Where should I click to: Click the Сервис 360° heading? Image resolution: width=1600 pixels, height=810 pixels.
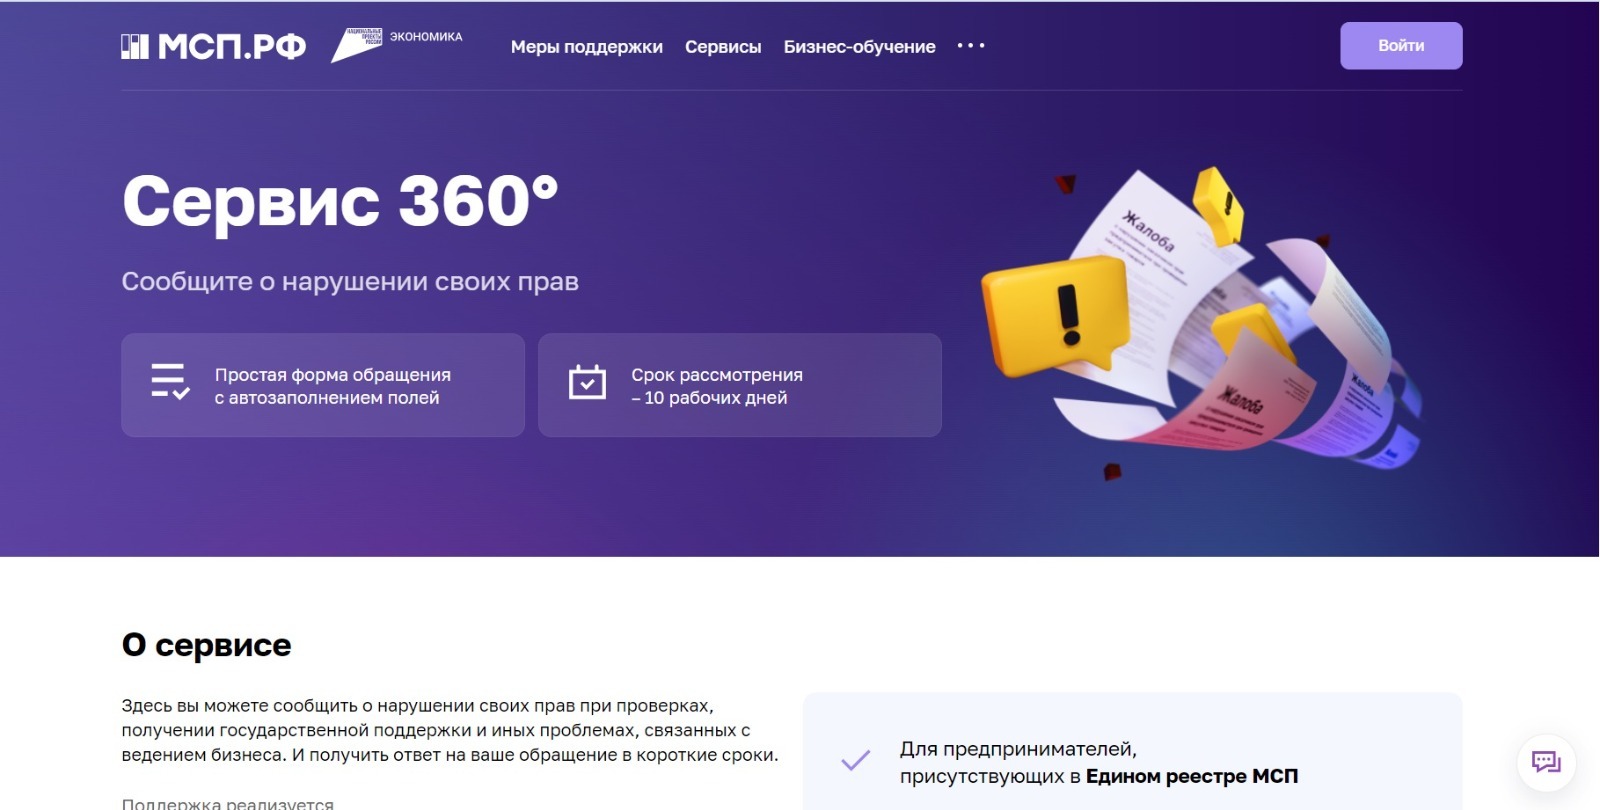pyautogui.click(x=340, y=201)
